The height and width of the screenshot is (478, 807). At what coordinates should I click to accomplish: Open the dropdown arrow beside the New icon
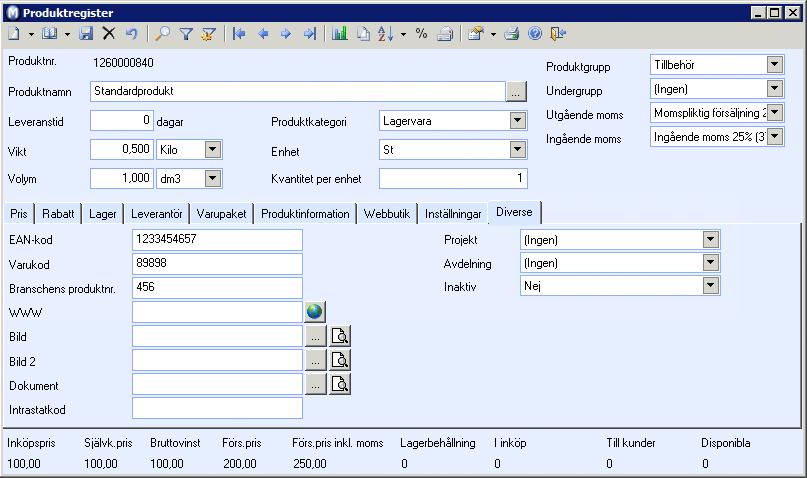31,34
